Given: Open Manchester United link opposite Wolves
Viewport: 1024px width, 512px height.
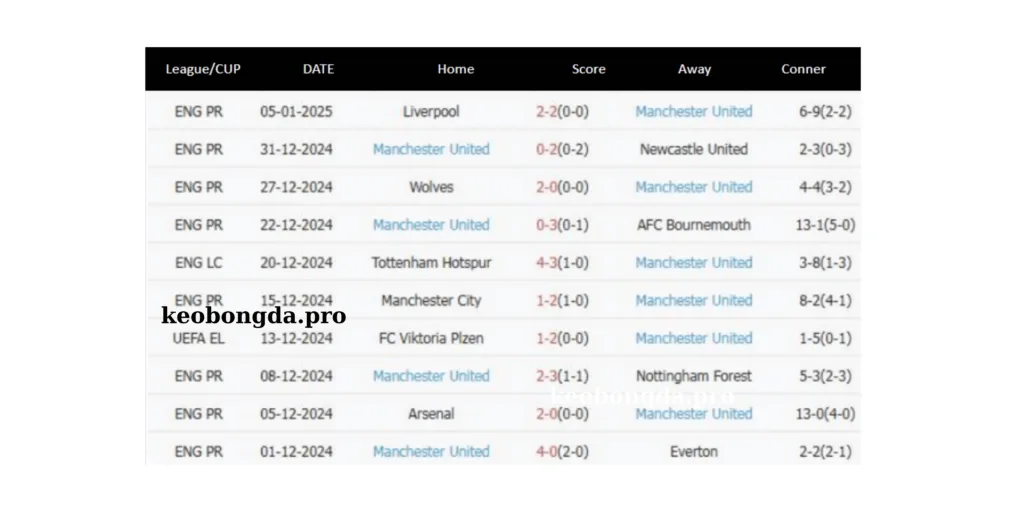Looking at the screenshot, I should pos(693,187).
